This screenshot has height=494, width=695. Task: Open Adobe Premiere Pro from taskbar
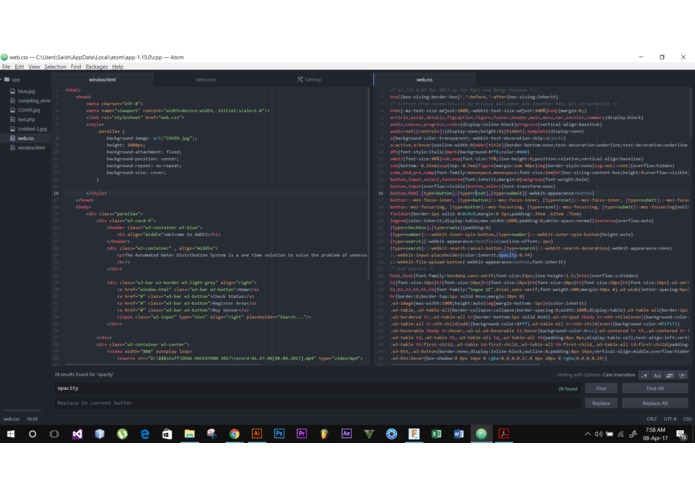click(302, 434)
